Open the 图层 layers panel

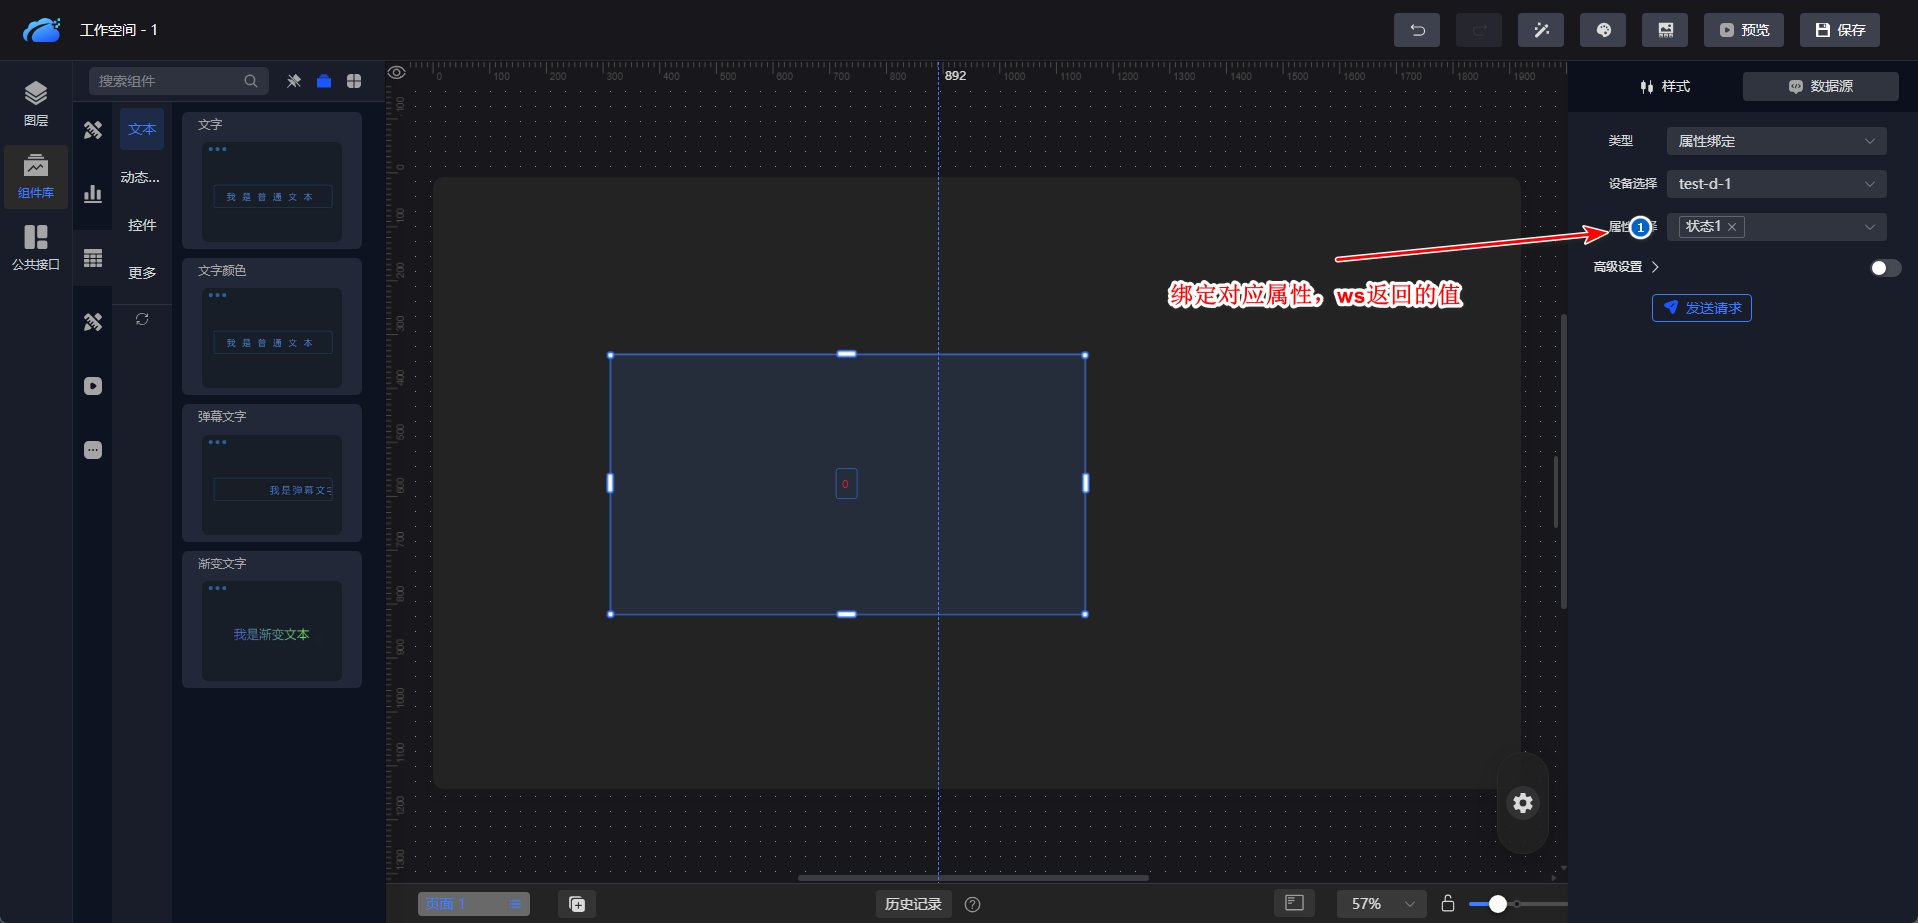point(36,103)
